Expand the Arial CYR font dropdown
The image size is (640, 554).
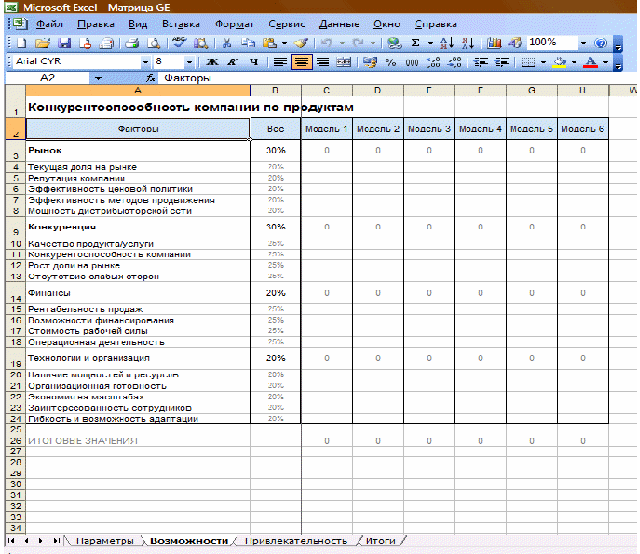click(146, 62)
